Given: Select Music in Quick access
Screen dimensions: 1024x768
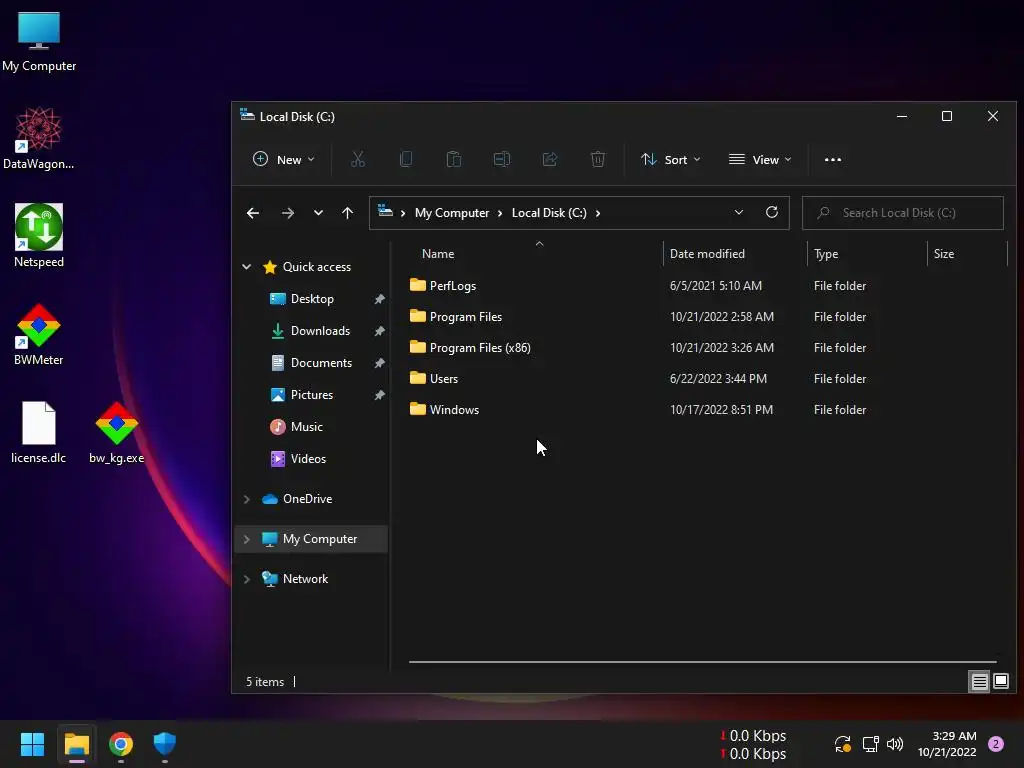Looking at the screenshot, I should coord(306,426).
